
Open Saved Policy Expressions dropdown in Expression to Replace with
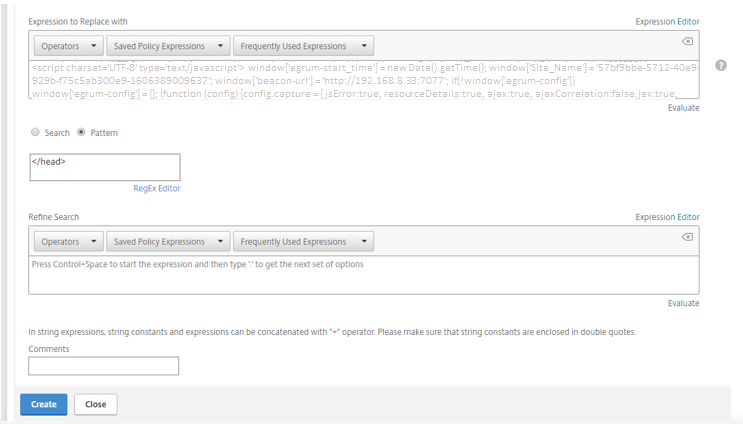[x=168, y=46]
